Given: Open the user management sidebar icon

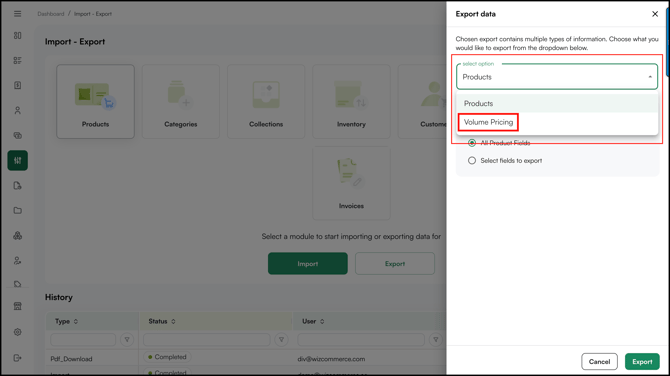Looking at the screenshot, I should pos(18,261).
